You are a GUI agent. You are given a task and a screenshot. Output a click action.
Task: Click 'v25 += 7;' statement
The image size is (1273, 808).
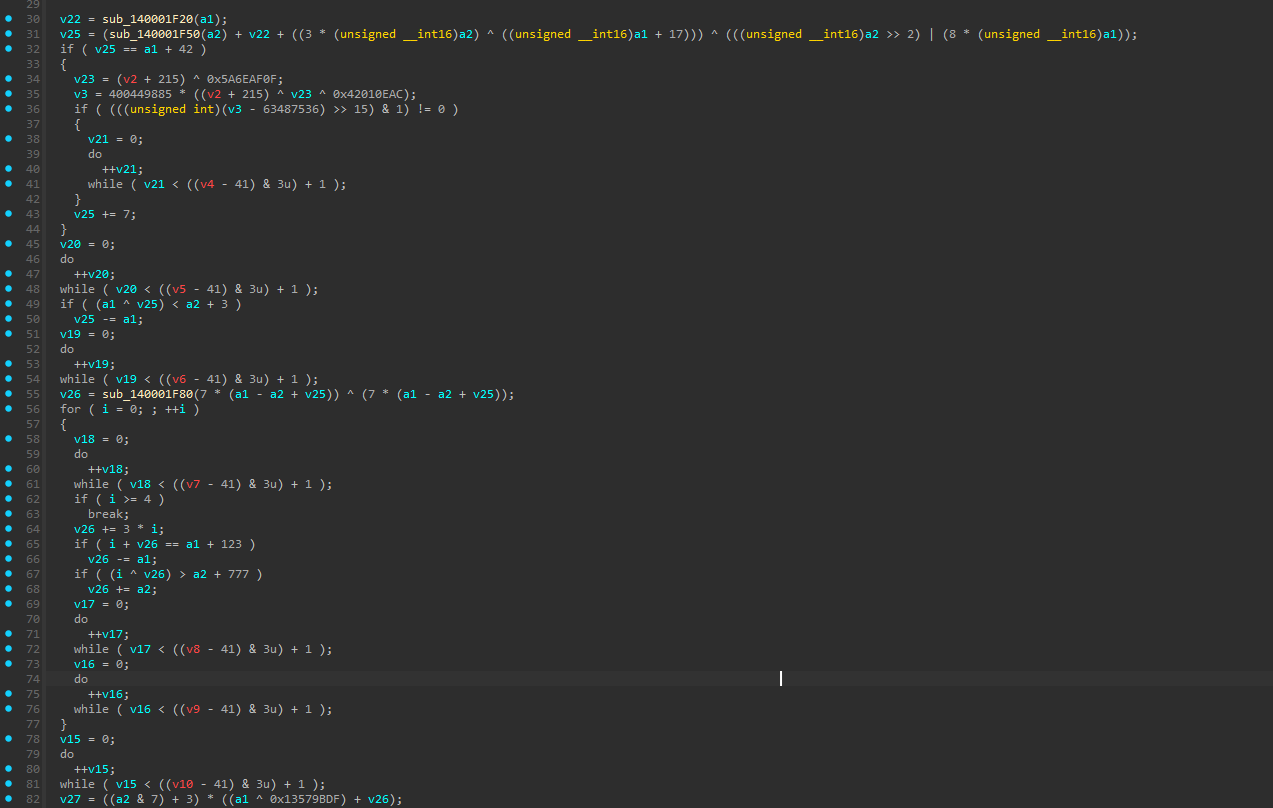[105, 214]
